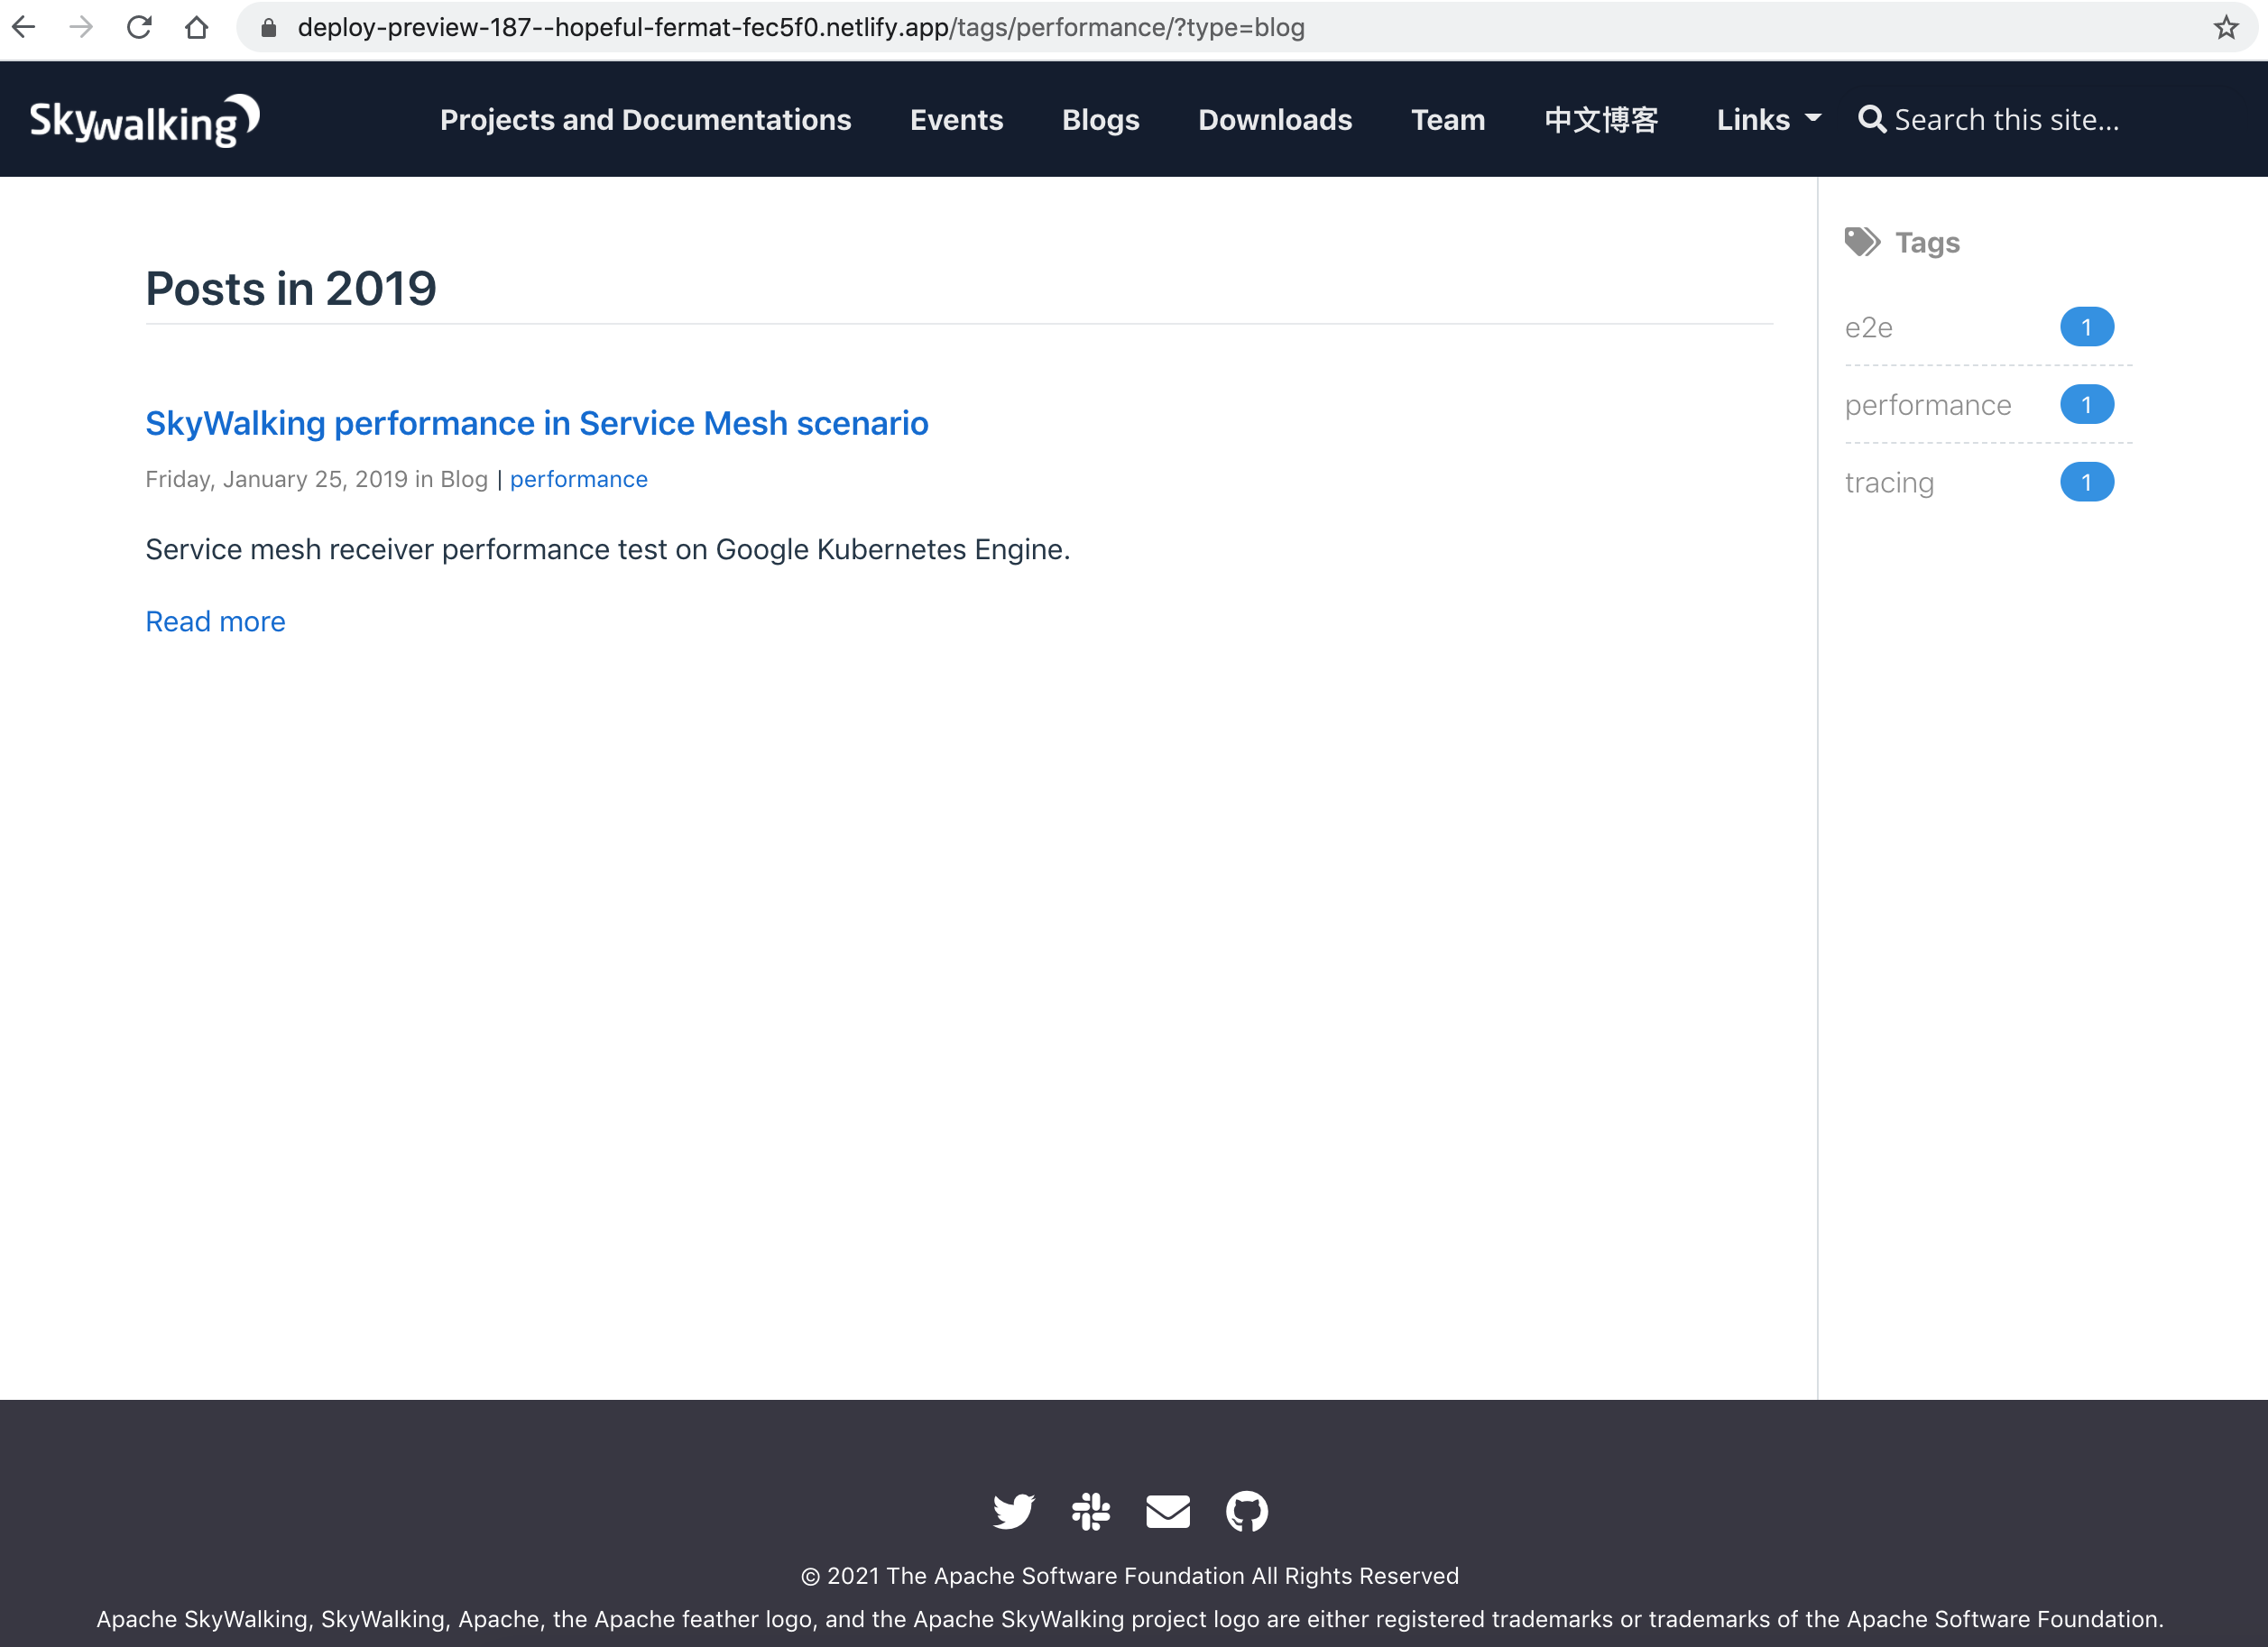Click the email envelope icon in footer
The width and height of the screenshot is (2268, 1647).
[x=1167, y=1511]
